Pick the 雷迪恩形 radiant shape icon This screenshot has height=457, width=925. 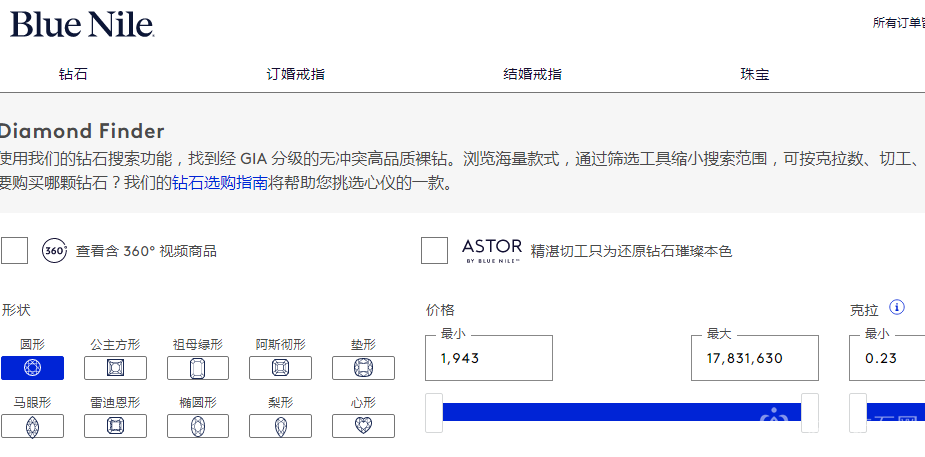pos(115,426)
